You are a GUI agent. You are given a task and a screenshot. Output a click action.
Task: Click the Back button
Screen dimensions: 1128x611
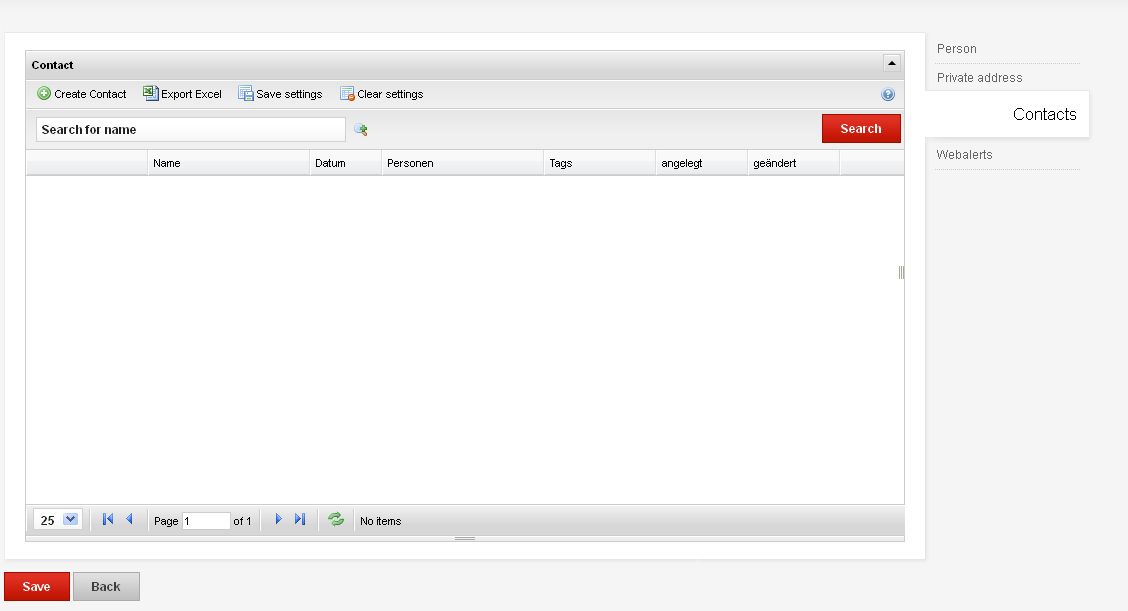(x=106, y=587)
